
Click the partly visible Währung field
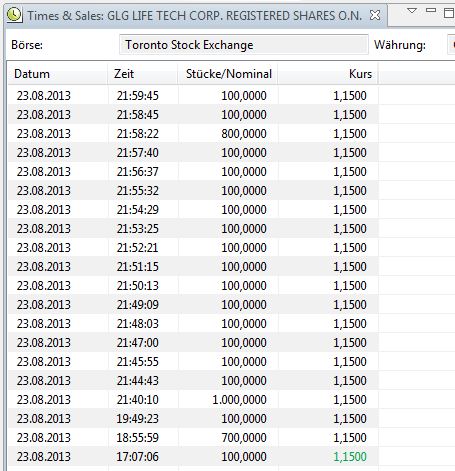(451, 45)
